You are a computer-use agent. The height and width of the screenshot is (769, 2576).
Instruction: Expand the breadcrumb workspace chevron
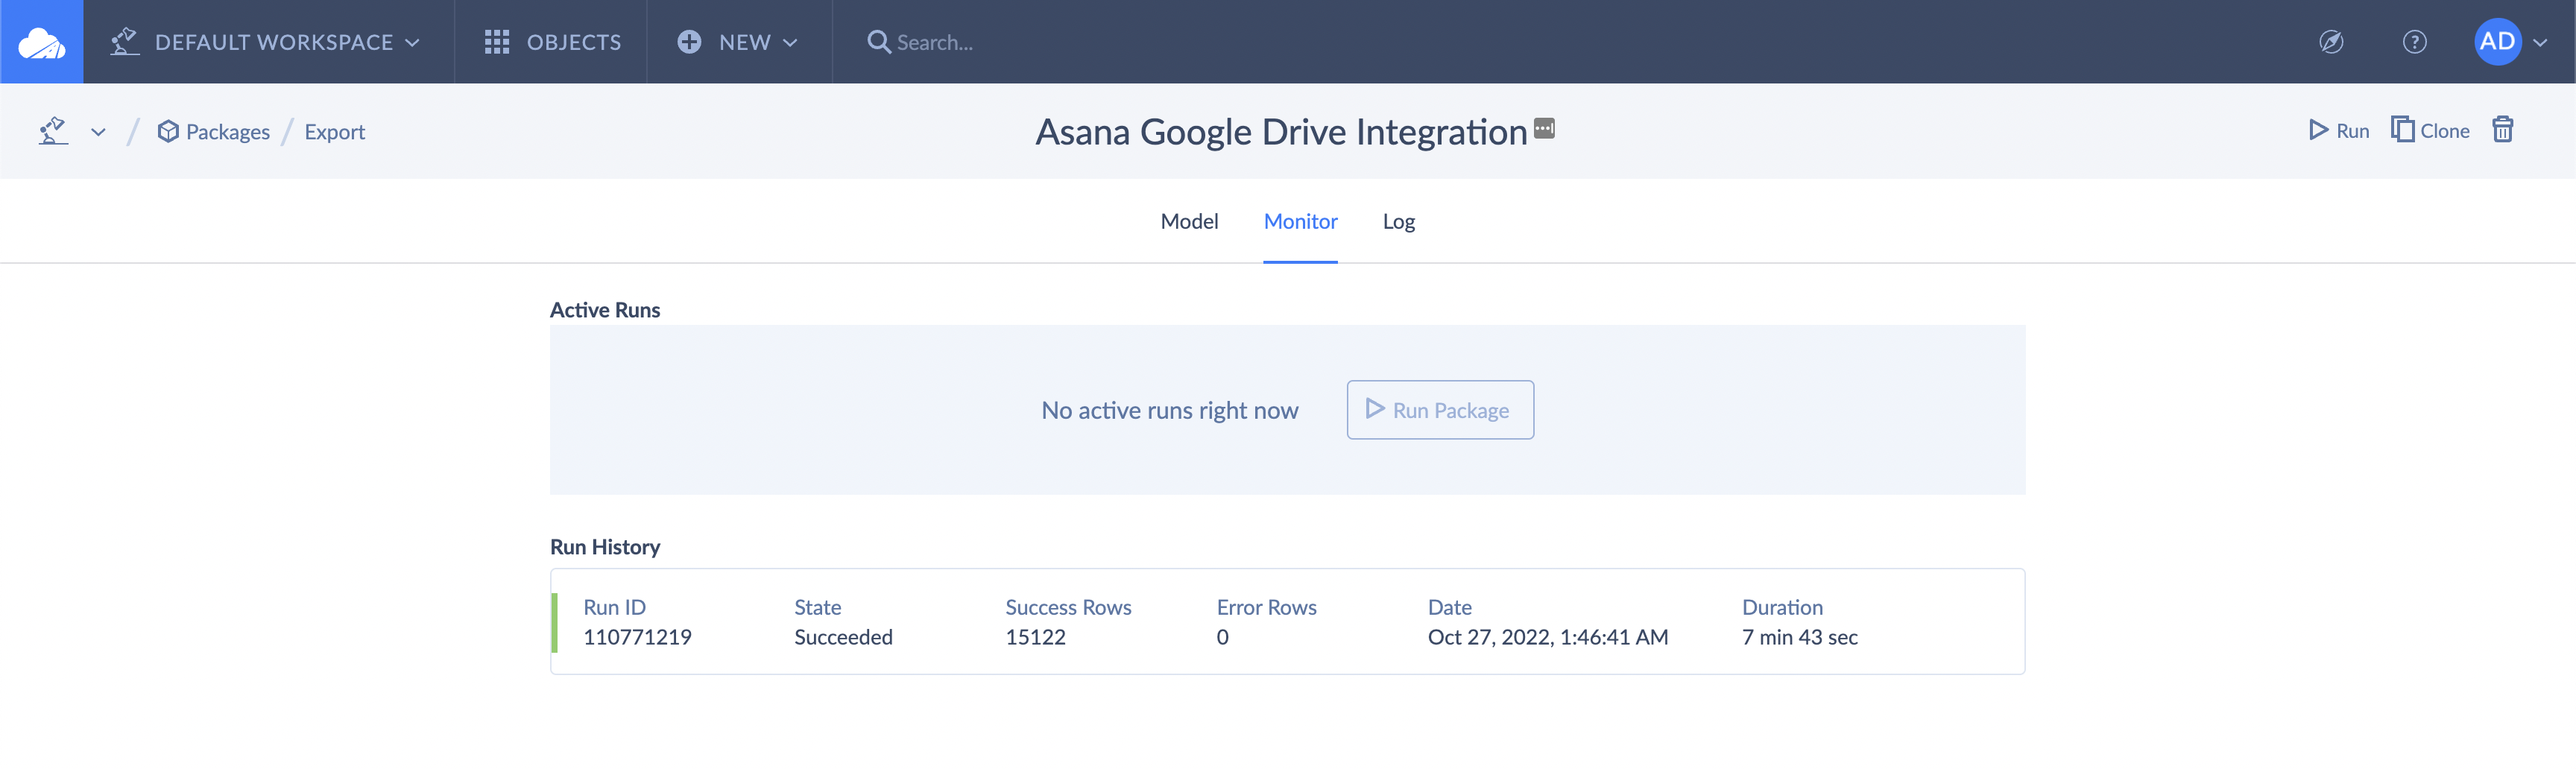(x=98, y=132)
